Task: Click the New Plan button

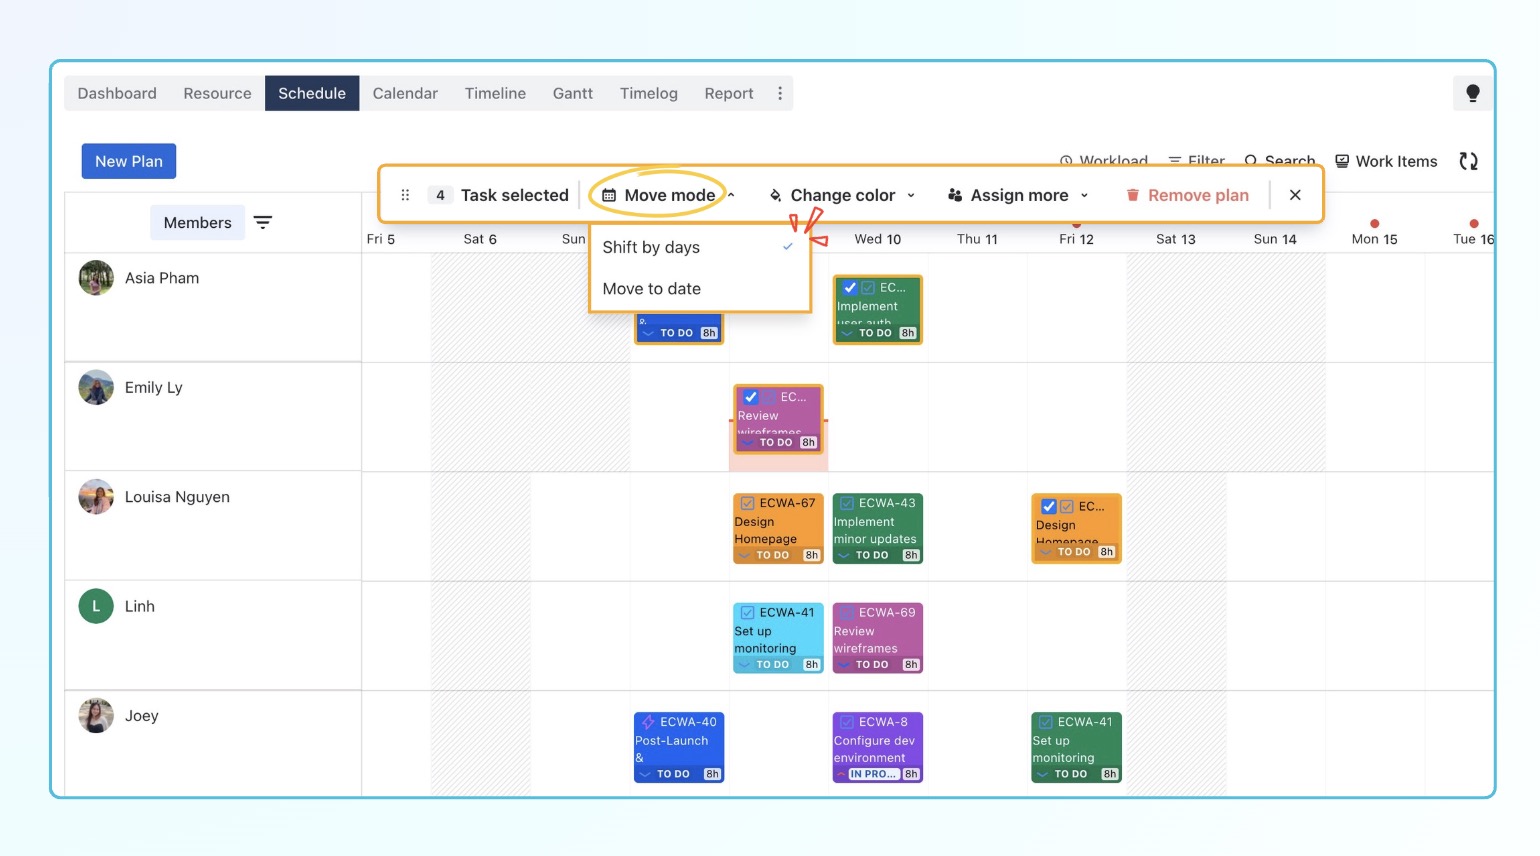Action: [x=129, y=161]
